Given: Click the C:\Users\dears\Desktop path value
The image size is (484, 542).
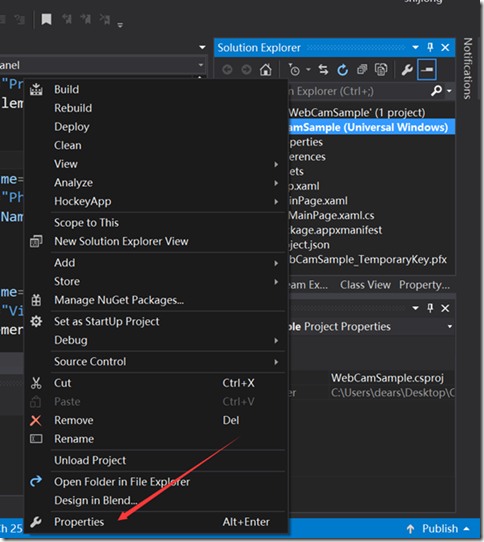Looking at the screenshot, I should coord(393,393).
